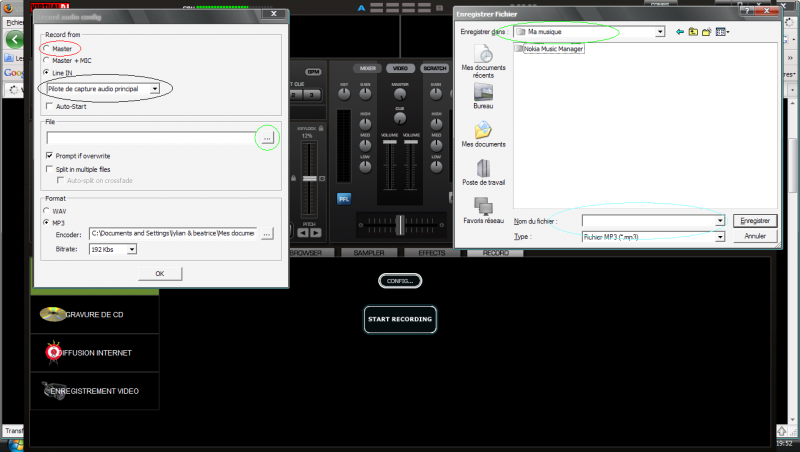Open Poste de travail in the places bar
800x452 pixels.
coord(483,173)
